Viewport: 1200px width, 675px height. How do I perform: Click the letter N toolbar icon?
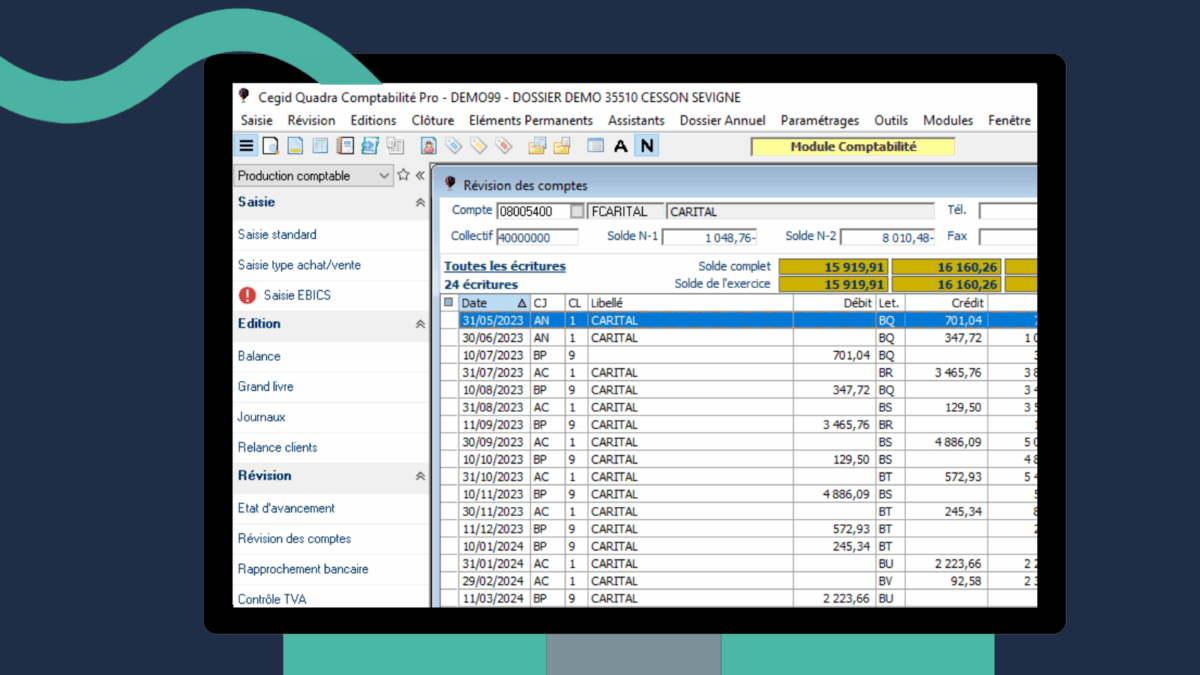(647, 146)
